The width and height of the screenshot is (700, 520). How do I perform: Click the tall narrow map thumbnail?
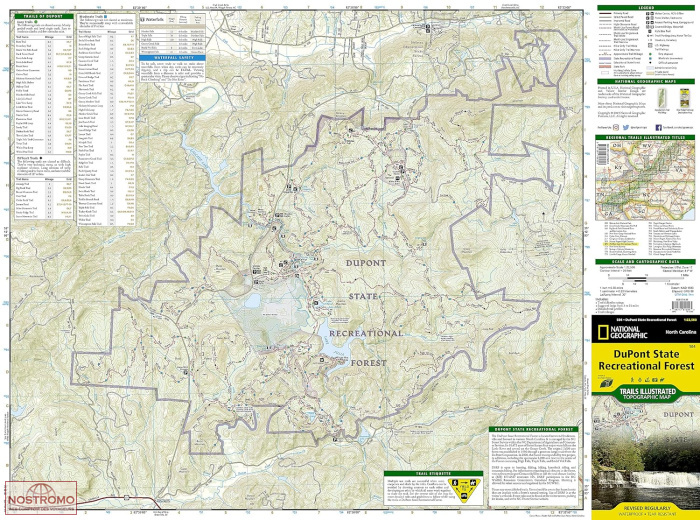click(662, 99)
